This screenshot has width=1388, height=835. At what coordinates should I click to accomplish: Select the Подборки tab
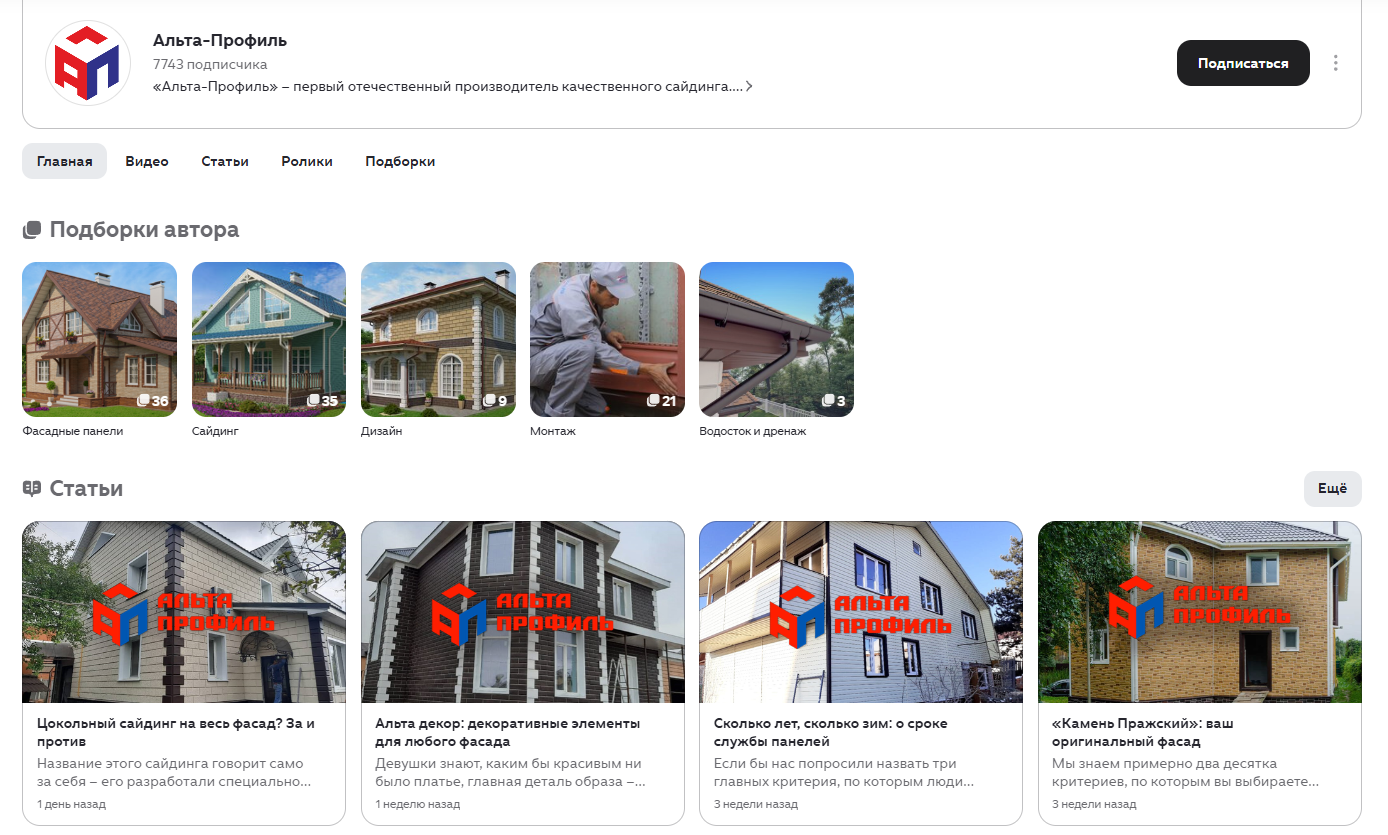click(400, 161)
